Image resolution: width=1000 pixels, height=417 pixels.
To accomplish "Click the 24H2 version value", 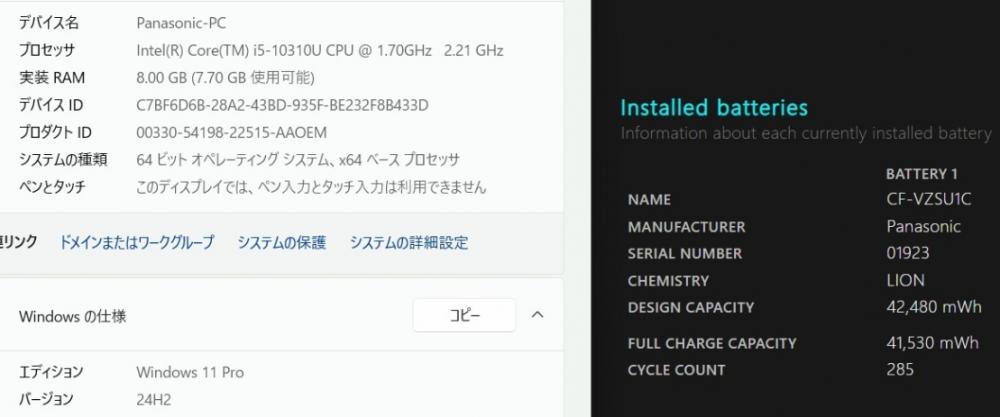I will [154, 400].
